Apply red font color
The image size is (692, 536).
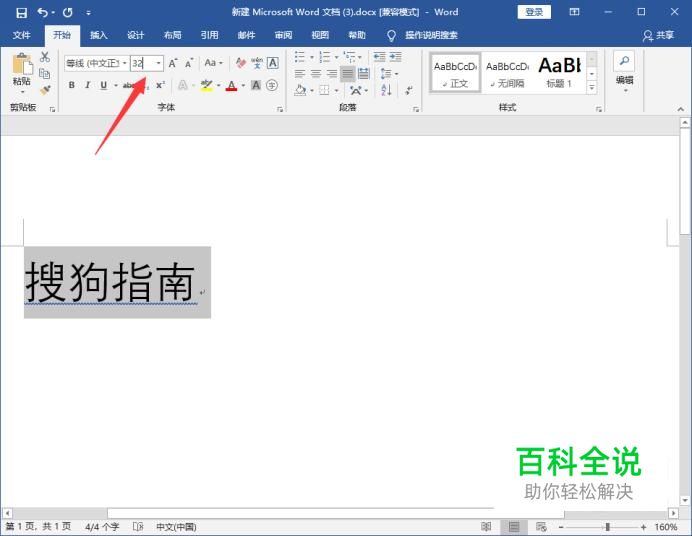coord(231,85)
